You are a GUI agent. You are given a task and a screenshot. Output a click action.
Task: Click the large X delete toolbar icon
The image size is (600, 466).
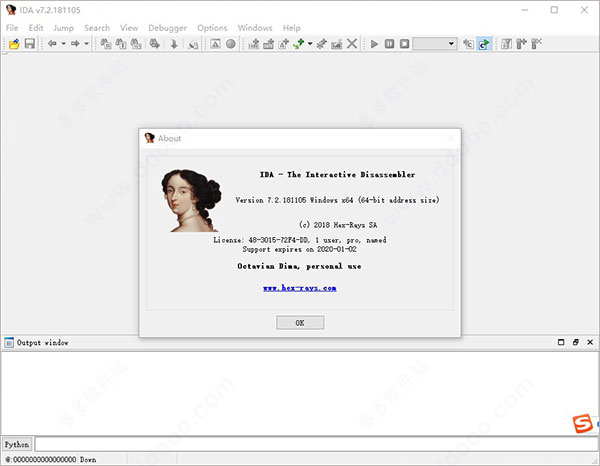pyautogui.click(x=352, y=44)
